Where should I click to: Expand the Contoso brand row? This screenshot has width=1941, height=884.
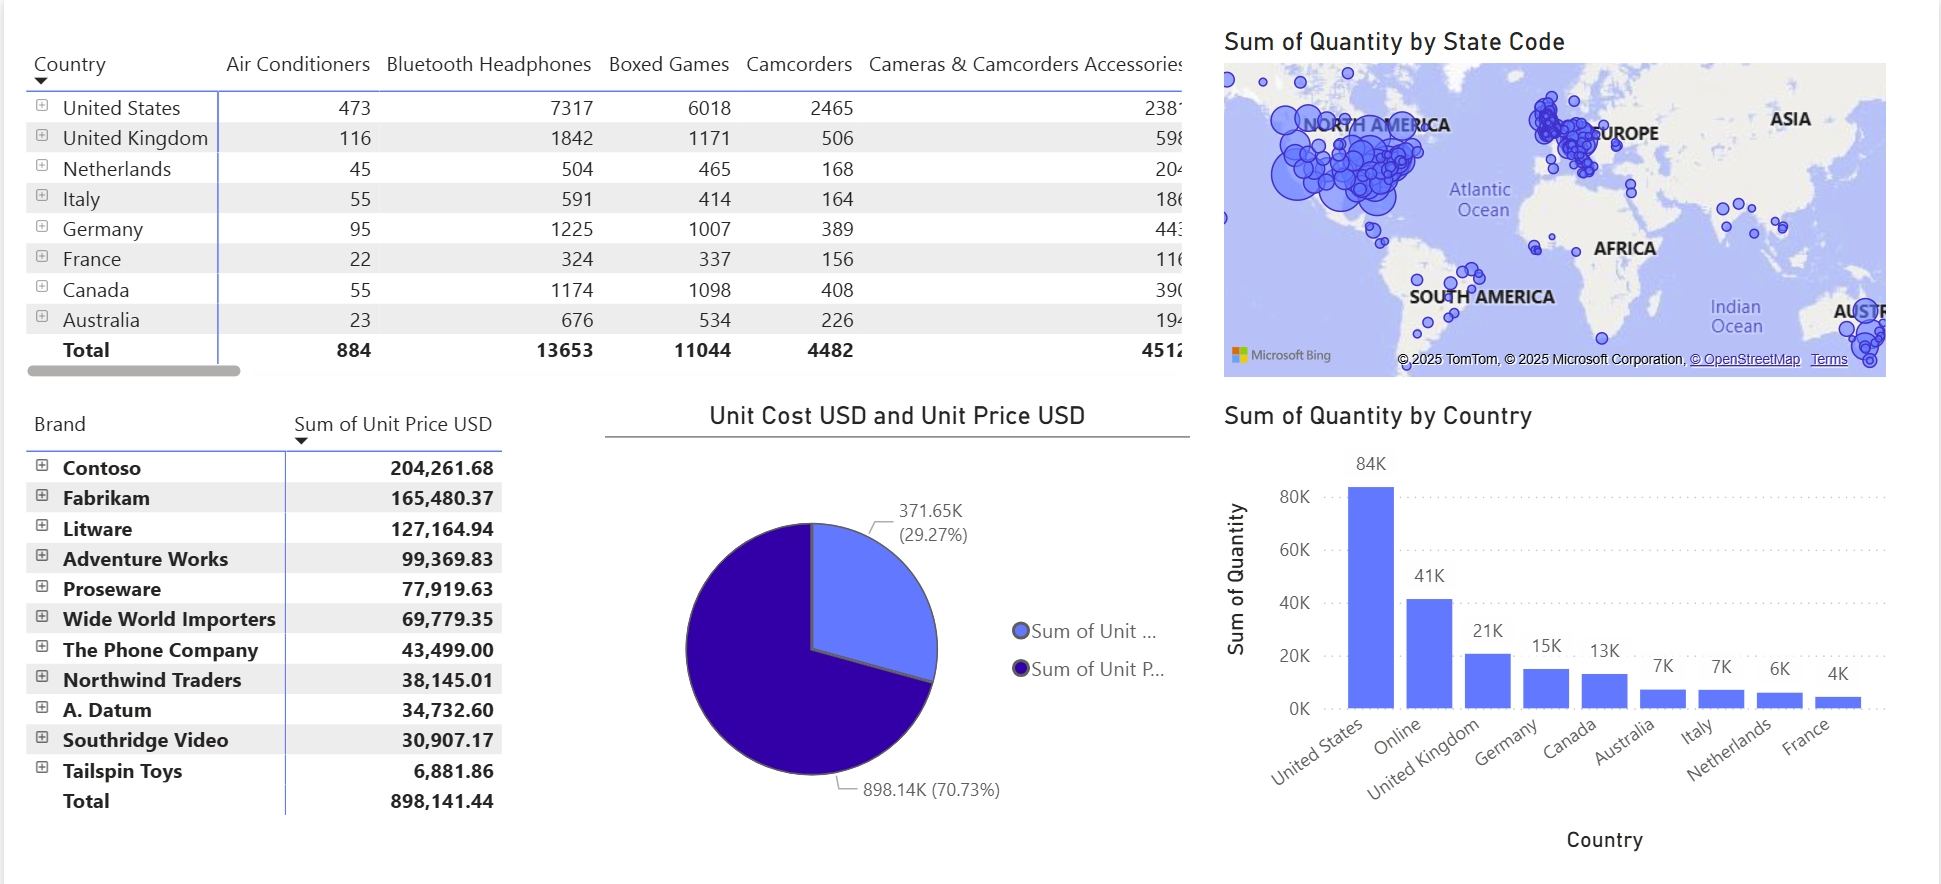41,466
